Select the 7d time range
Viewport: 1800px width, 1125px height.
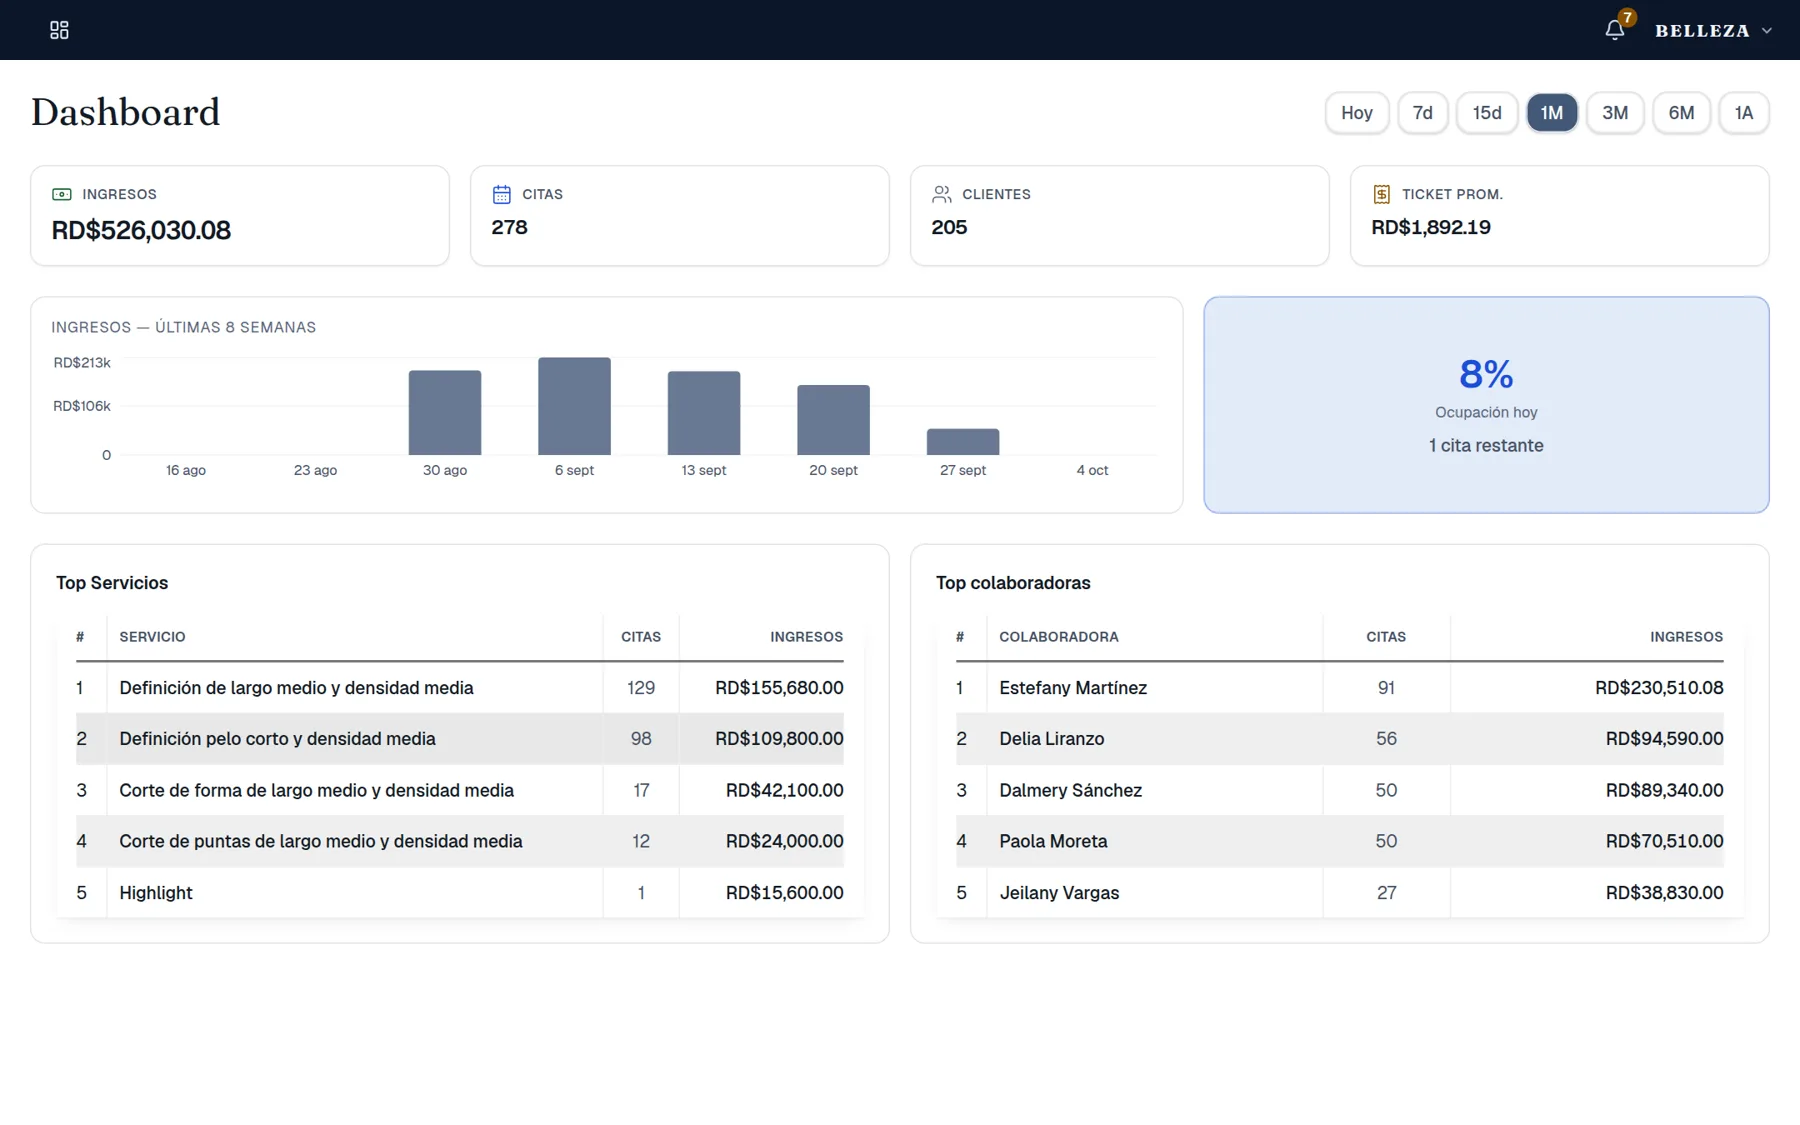[1423, 113]
